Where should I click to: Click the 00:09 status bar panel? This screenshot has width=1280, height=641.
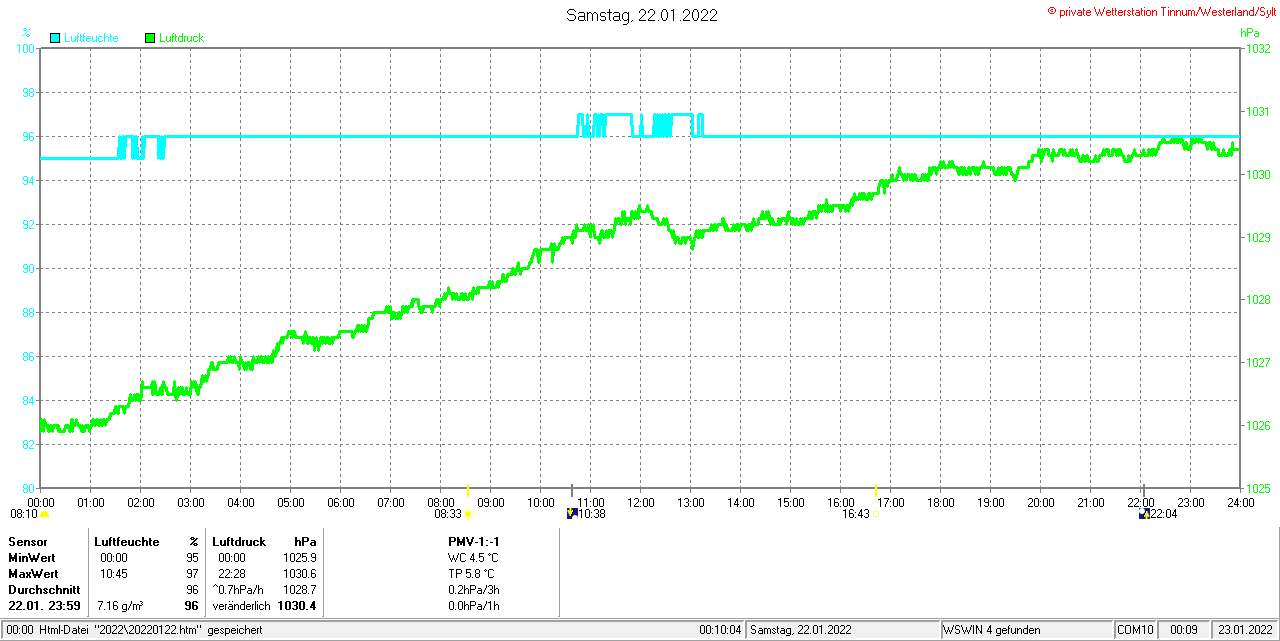(x=1184, y=630)
